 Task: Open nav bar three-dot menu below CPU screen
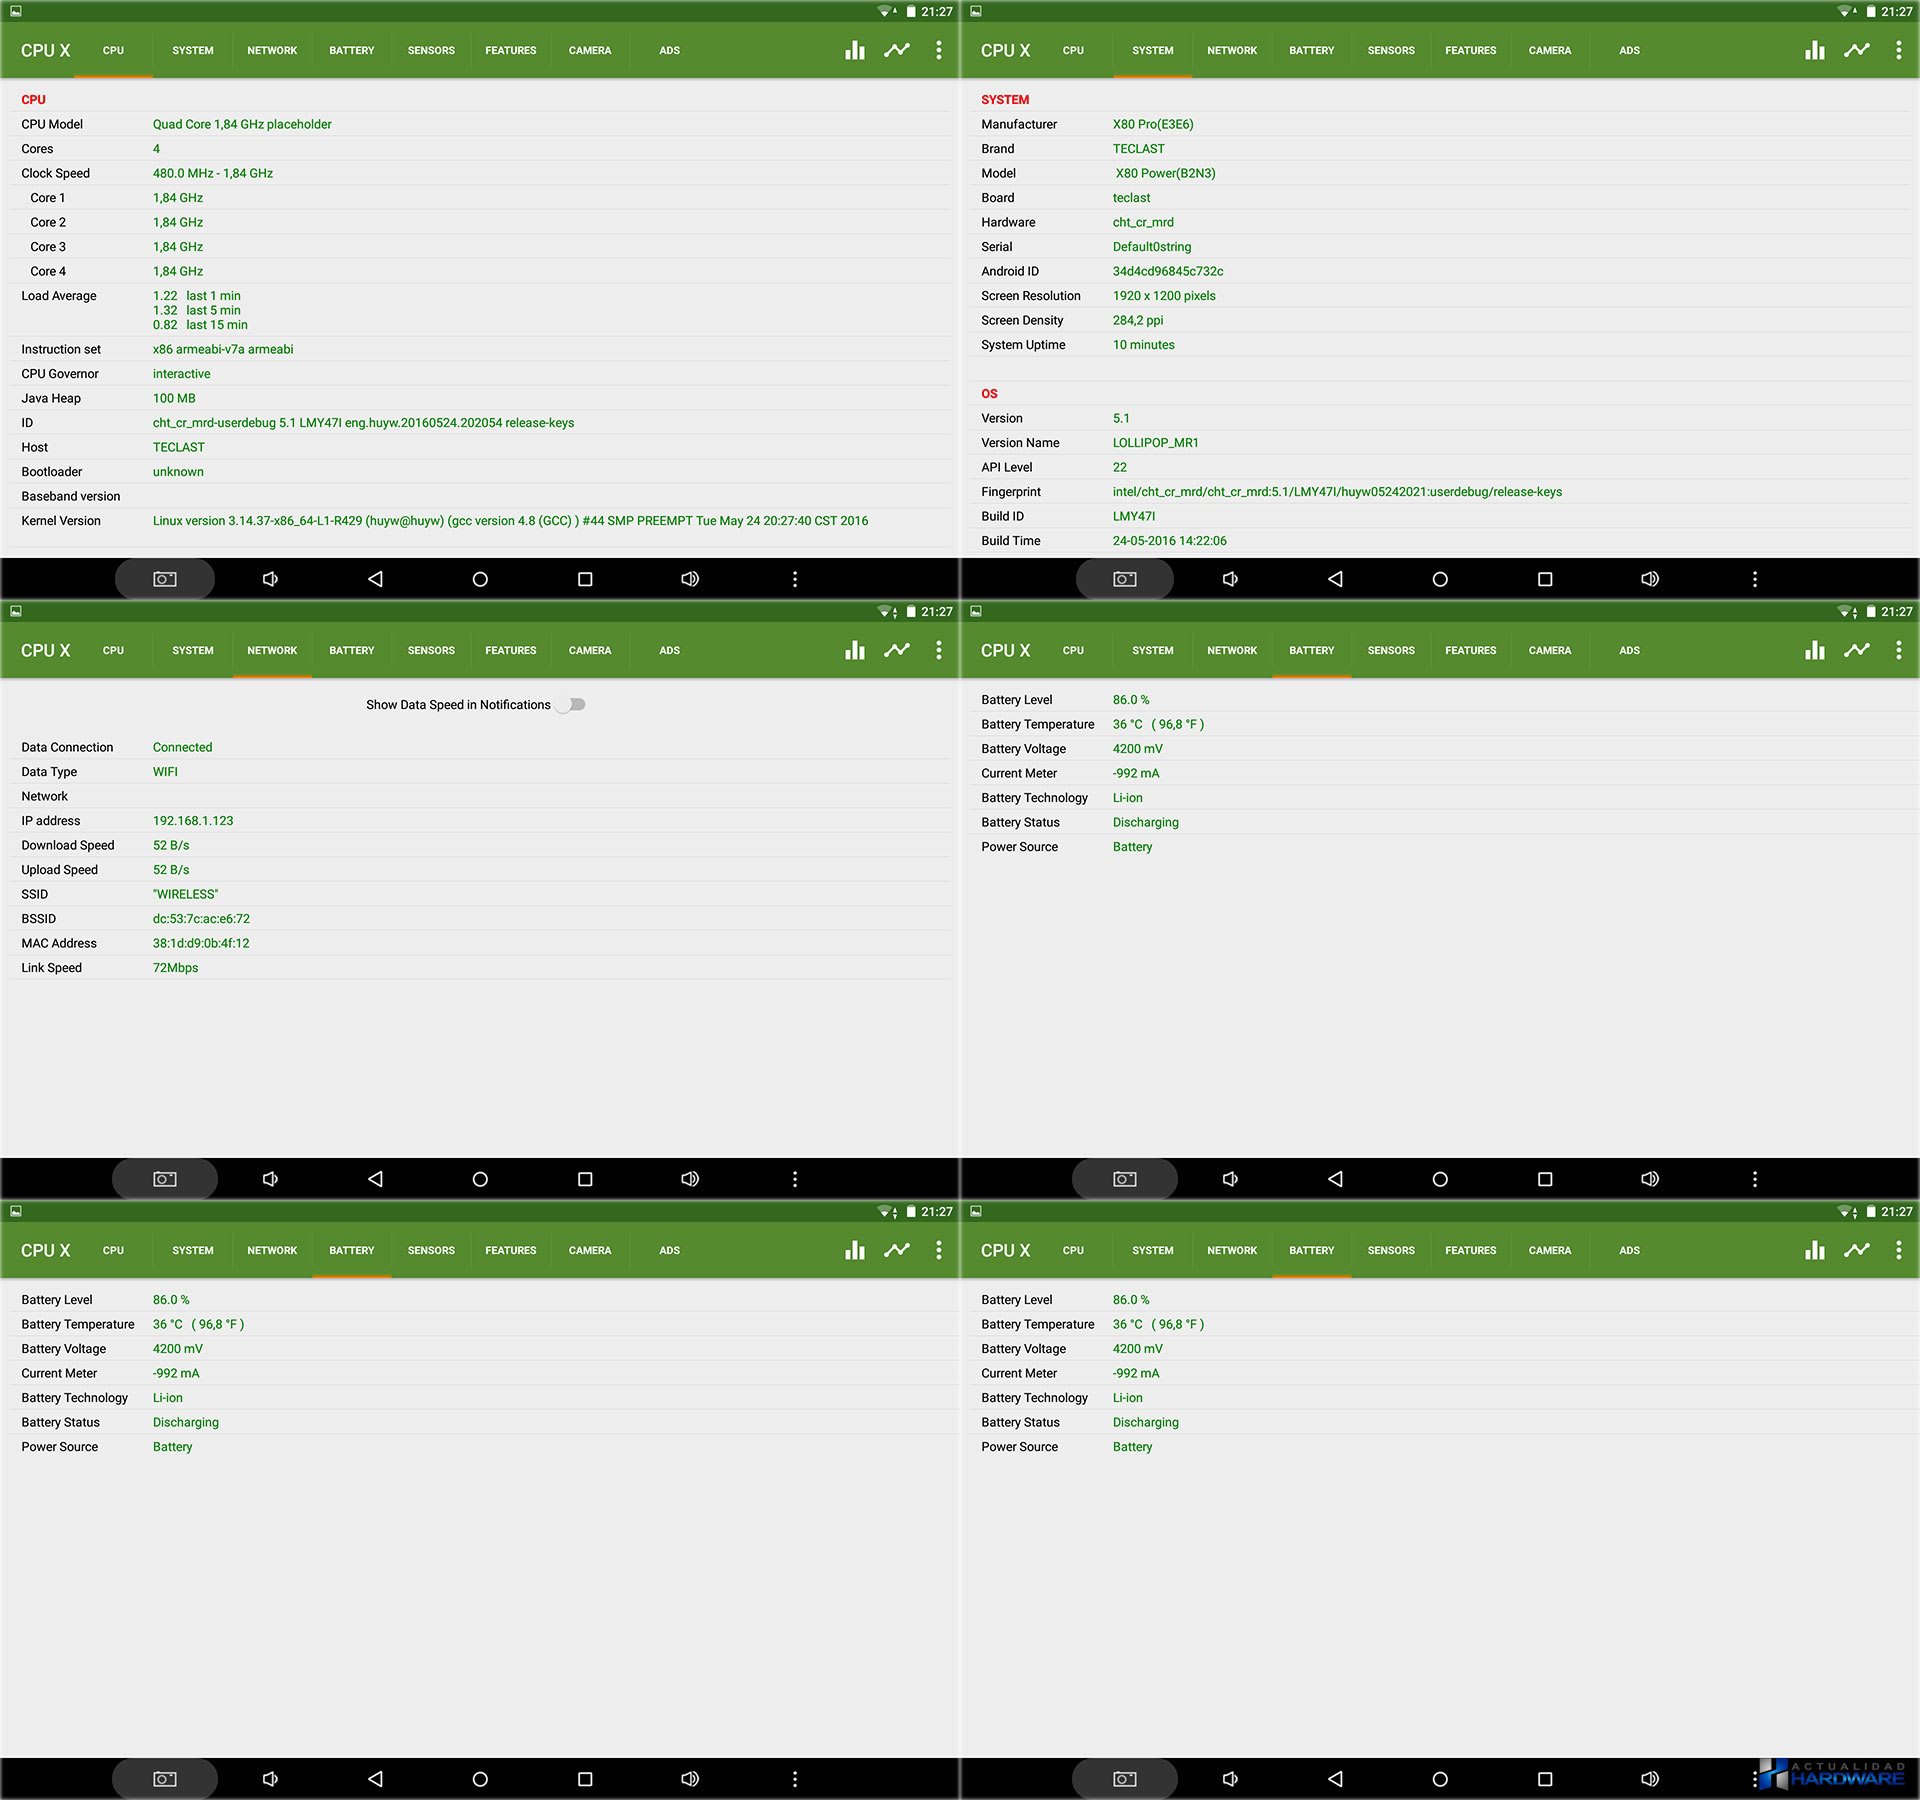(x=795, y=579)
